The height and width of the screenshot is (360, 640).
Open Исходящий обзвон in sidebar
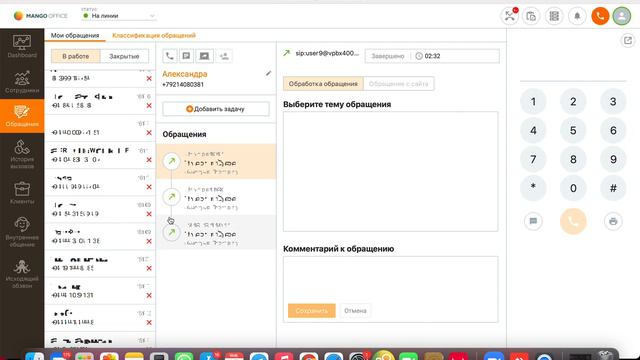[x=22, y=273]
